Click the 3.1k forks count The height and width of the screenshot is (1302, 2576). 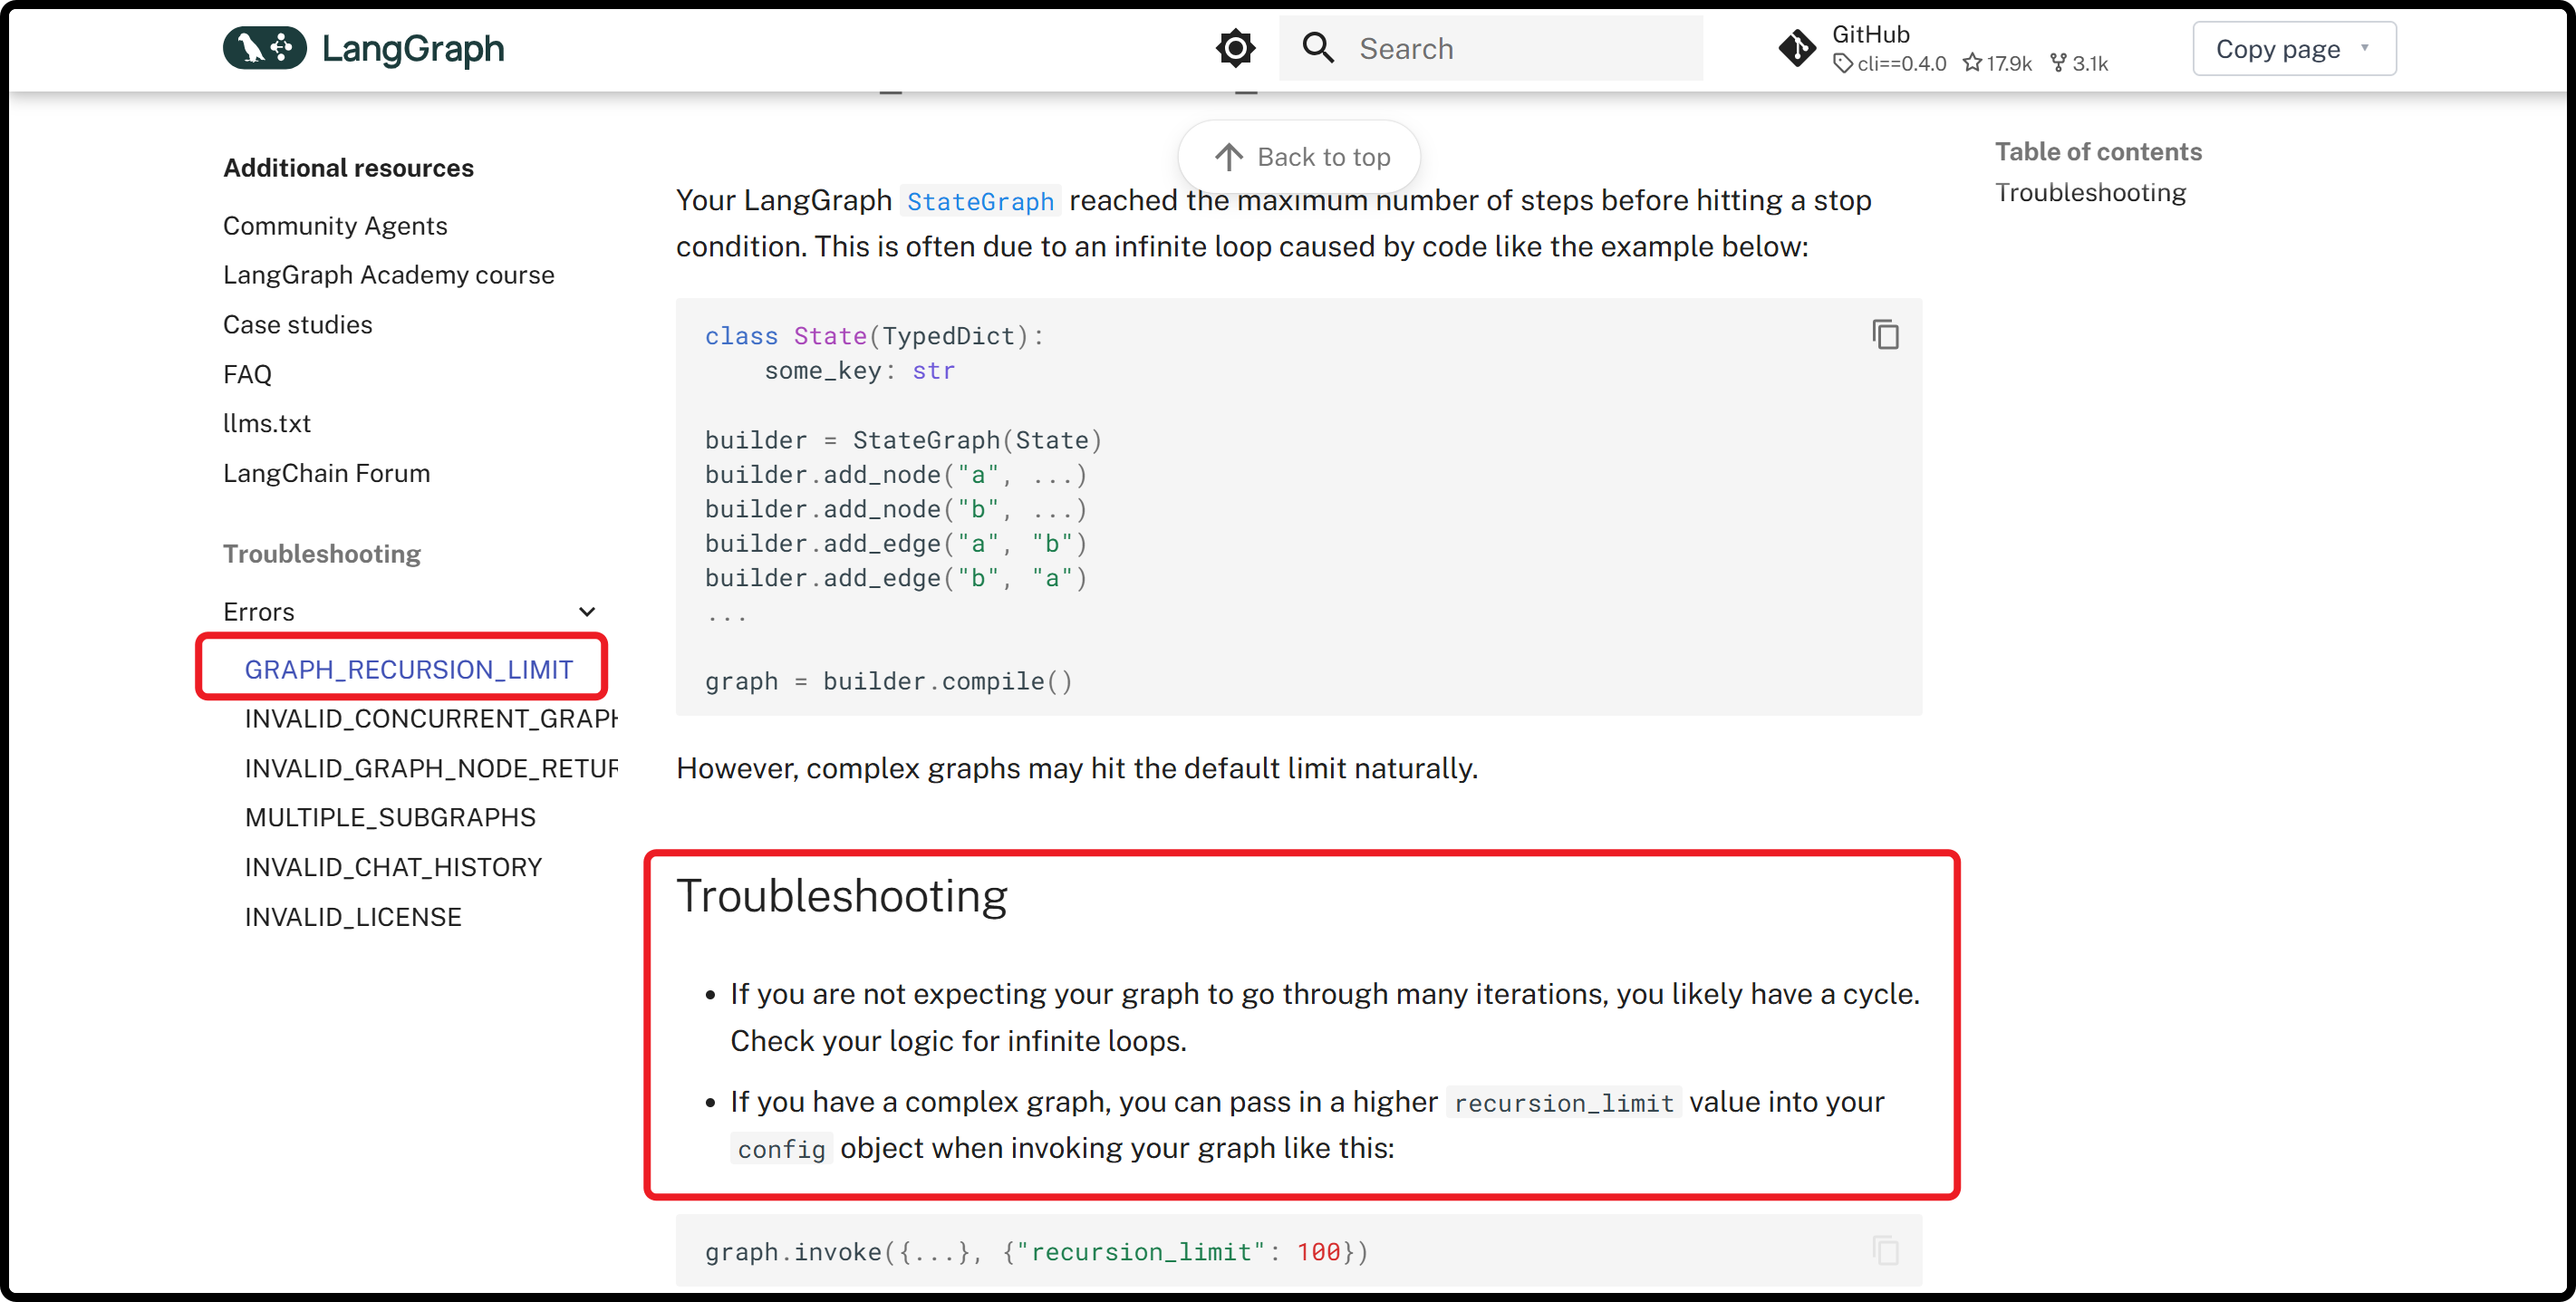pyautogui.click(x=2079, y=64)
